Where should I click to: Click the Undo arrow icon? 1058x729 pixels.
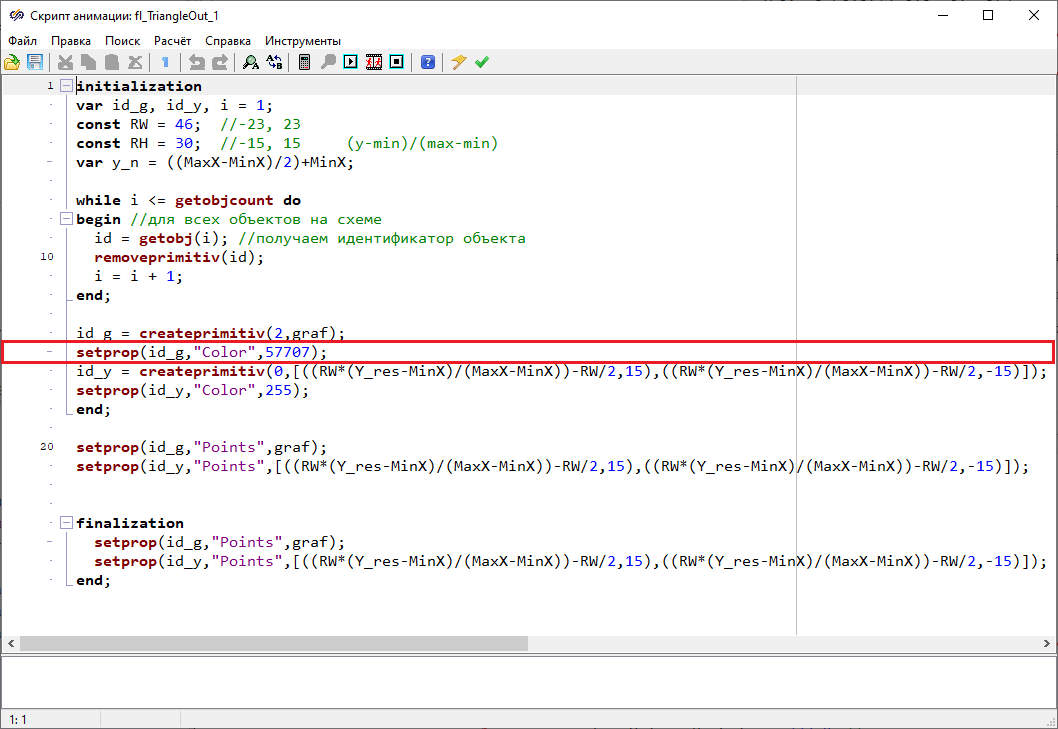[197, 62]
